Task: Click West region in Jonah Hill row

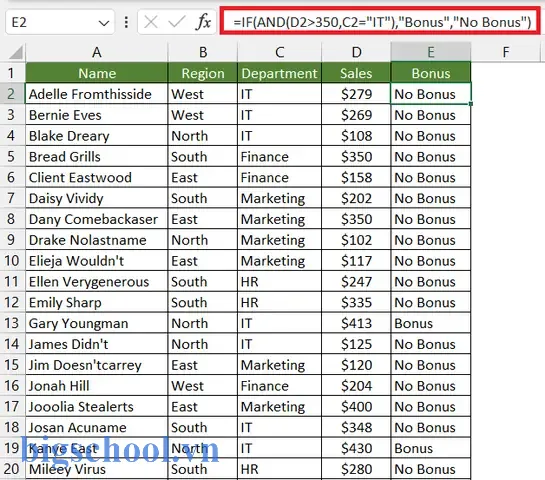Action: [x=203, y=386]
